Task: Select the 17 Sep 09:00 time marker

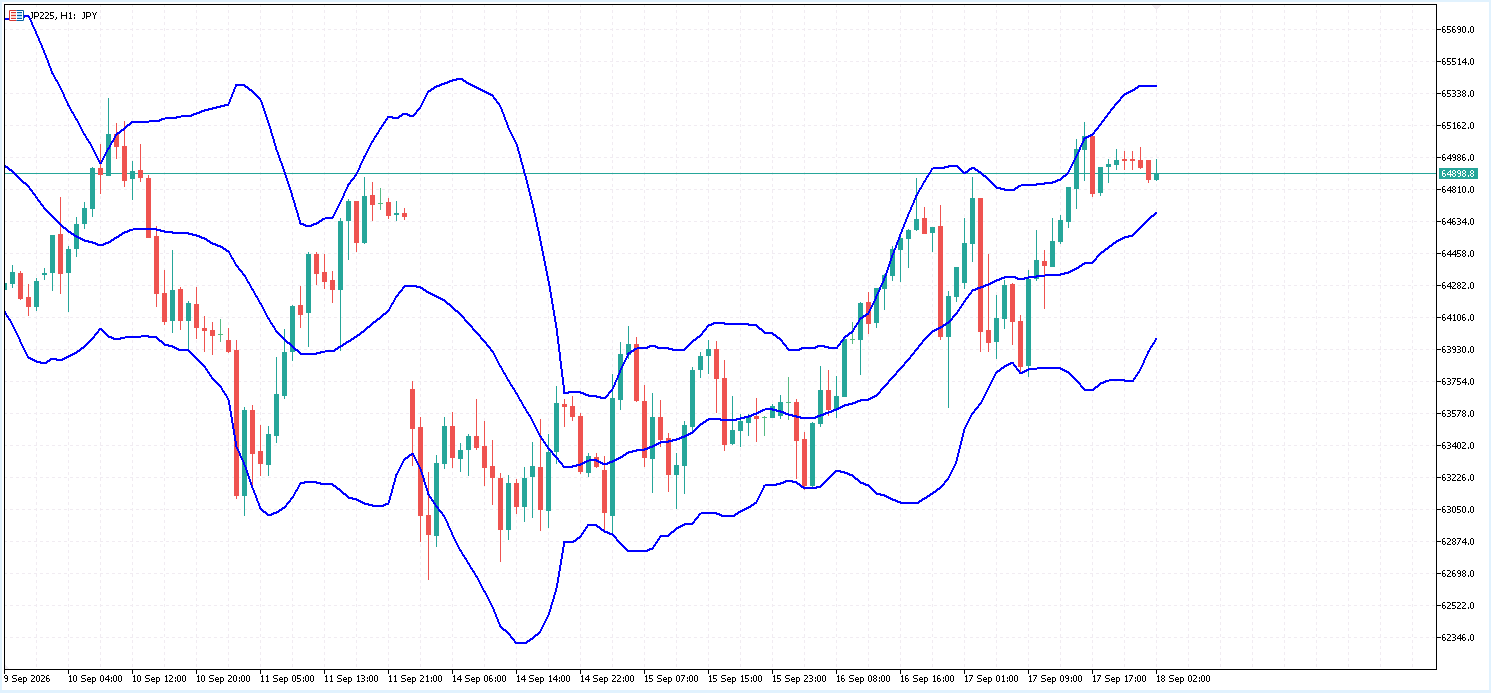Action: click(x=1055, y=679)
